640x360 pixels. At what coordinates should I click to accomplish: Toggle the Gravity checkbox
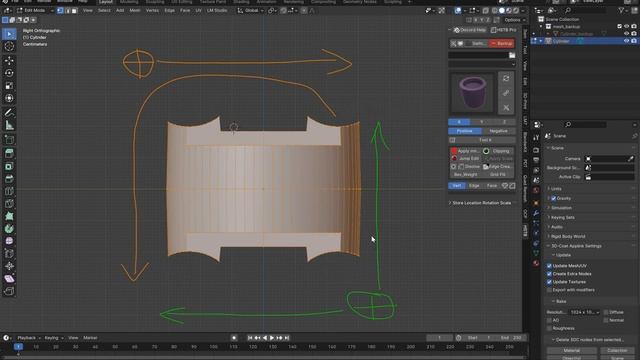tap(554, 198)
